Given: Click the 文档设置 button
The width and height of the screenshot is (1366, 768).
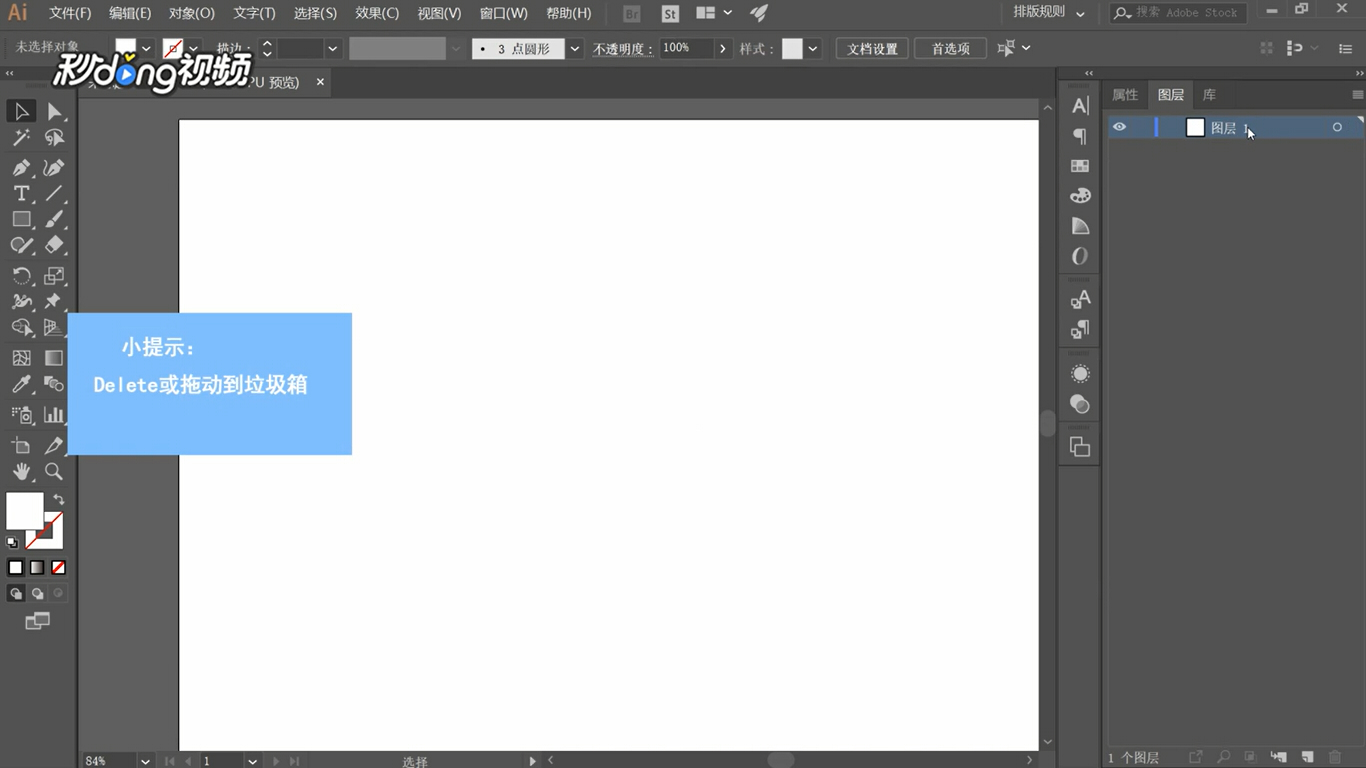Looking at the screenshot, I should 872,48.
